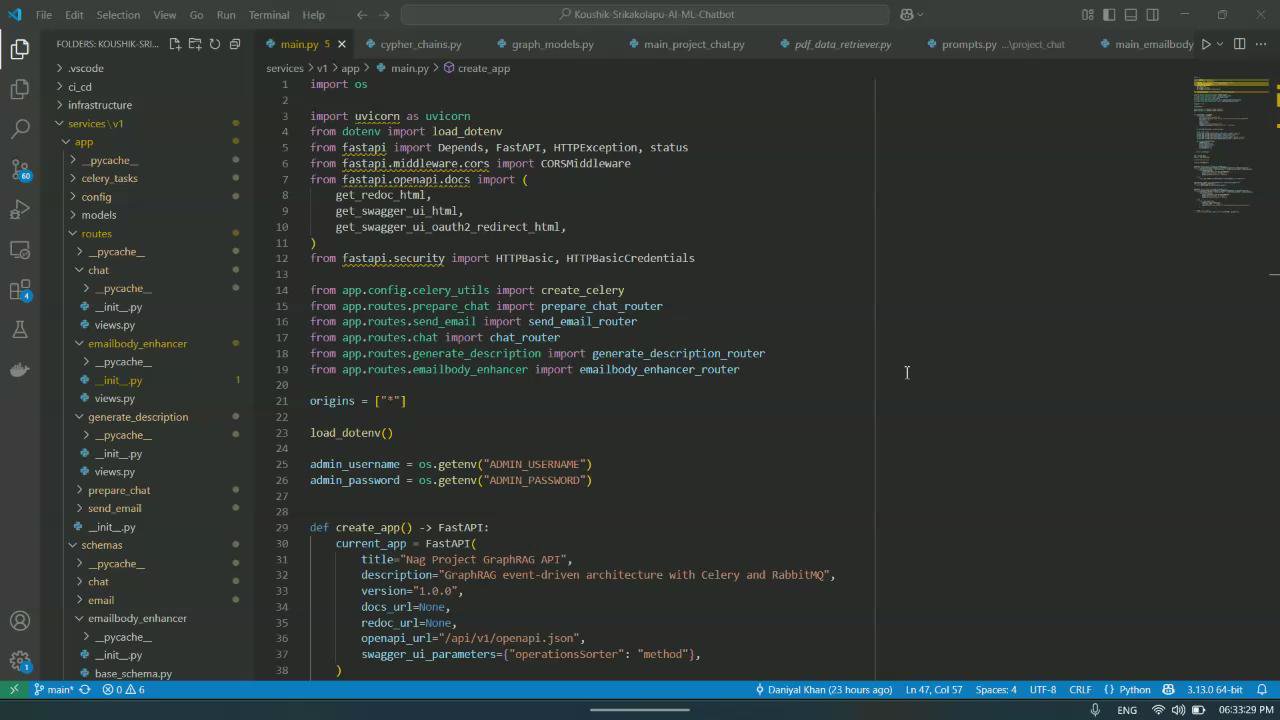Click the command center search box
The width and height of the screenshot is (1280, 720).
pos(645,15)
